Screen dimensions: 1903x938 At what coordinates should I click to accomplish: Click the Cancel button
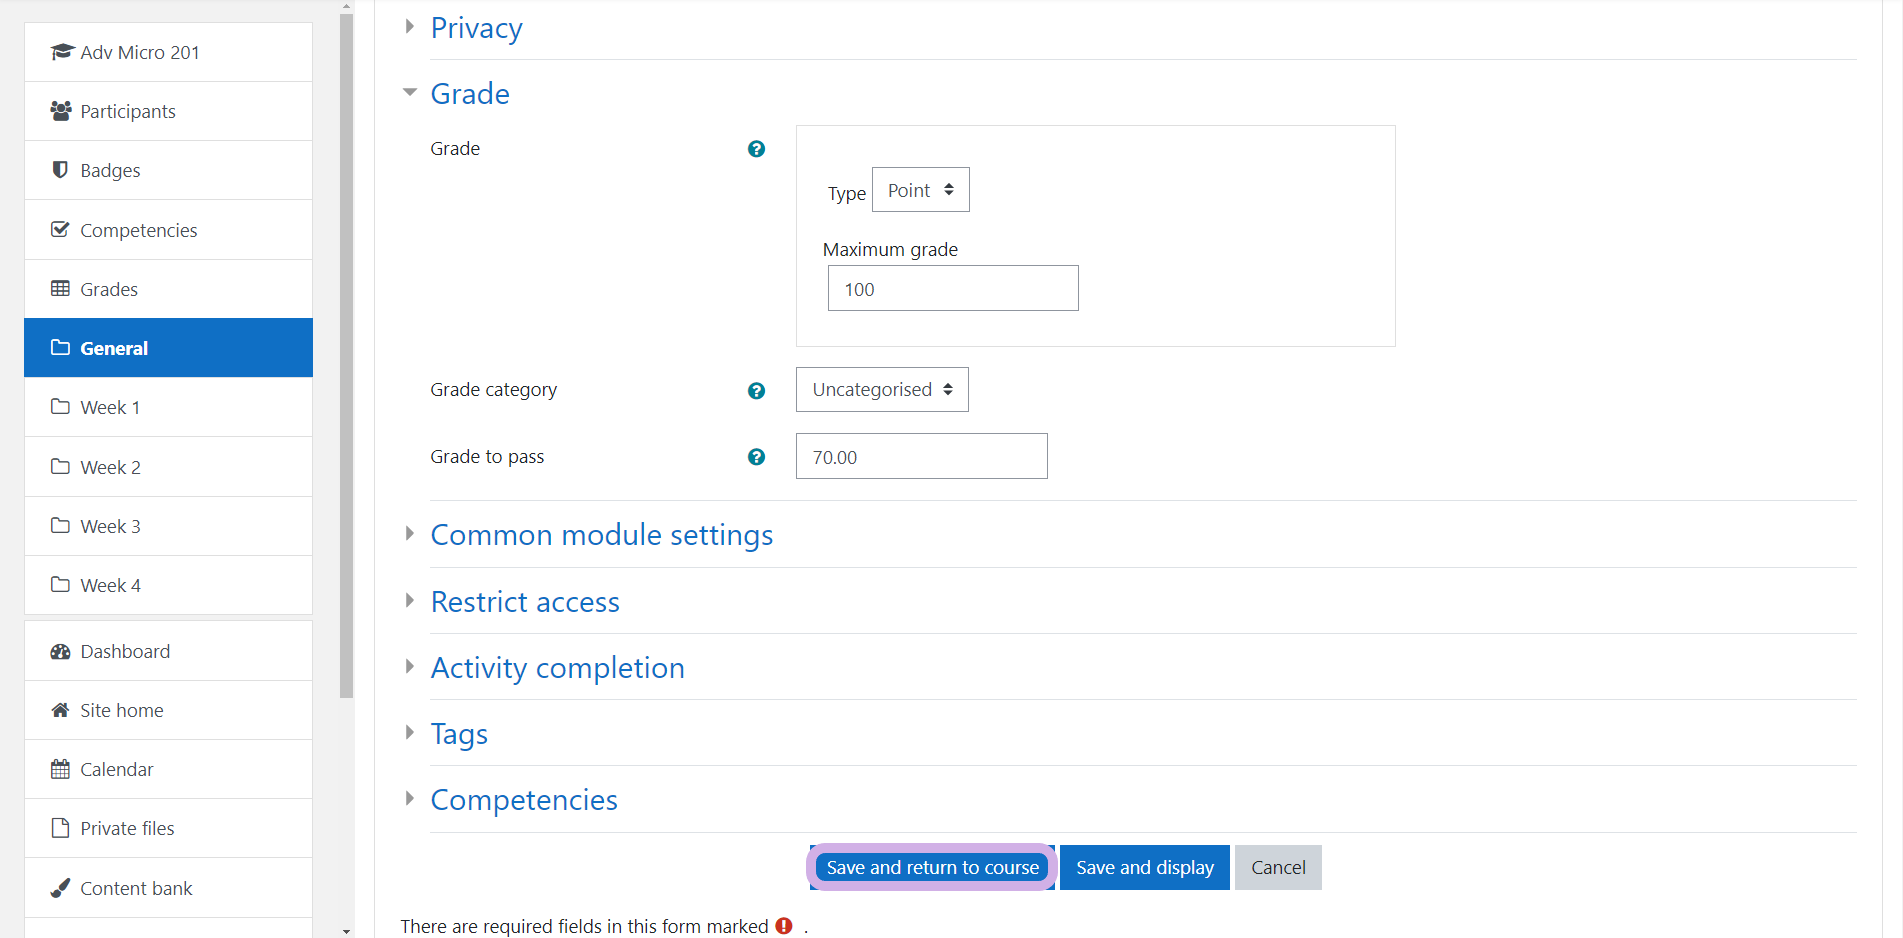click(x=1277, y=867)
